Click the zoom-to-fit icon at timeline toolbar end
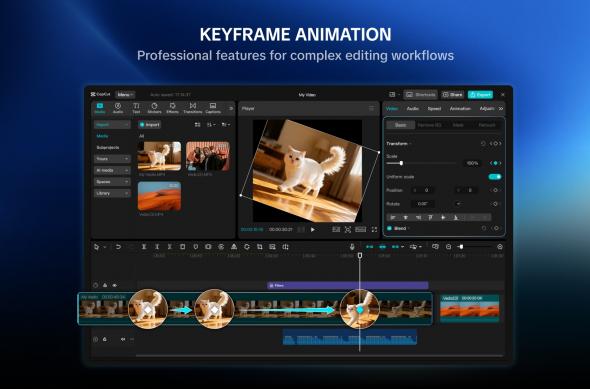Image resolution: width=590 pixels, height=389 pixels. [500, 247]
